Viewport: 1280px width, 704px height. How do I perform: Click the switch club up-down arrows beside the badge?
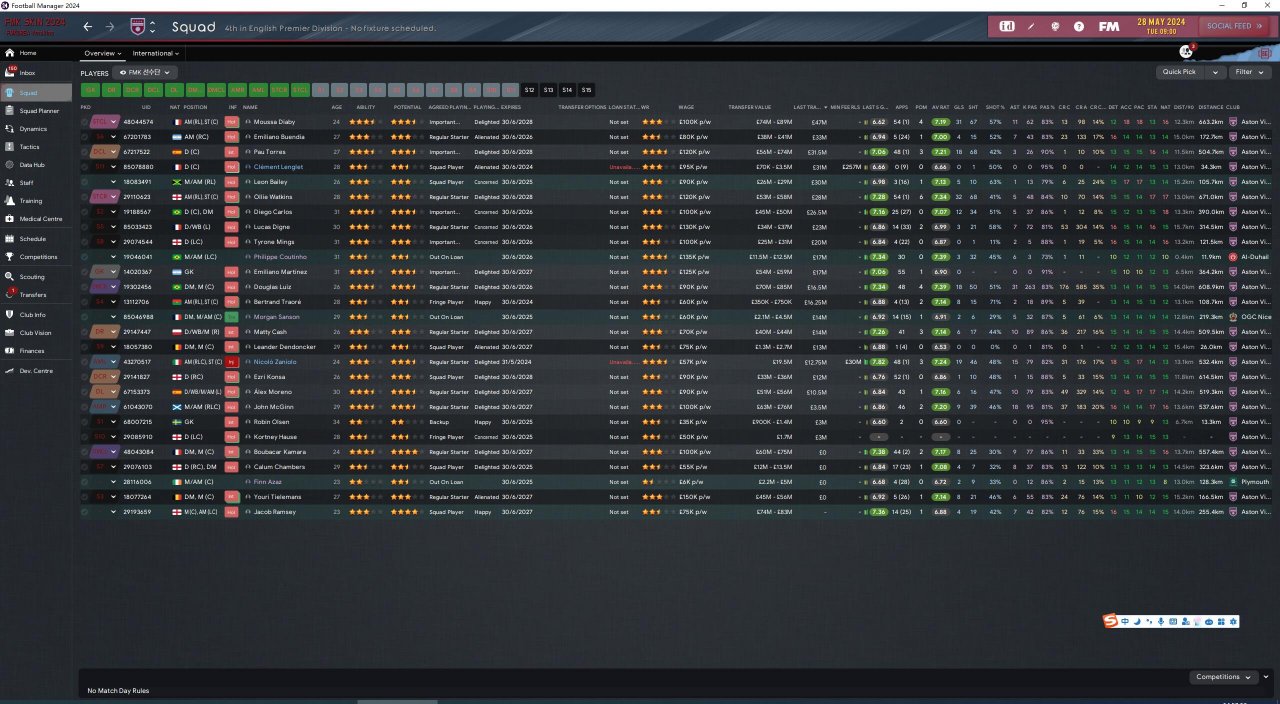coord(152,27)
